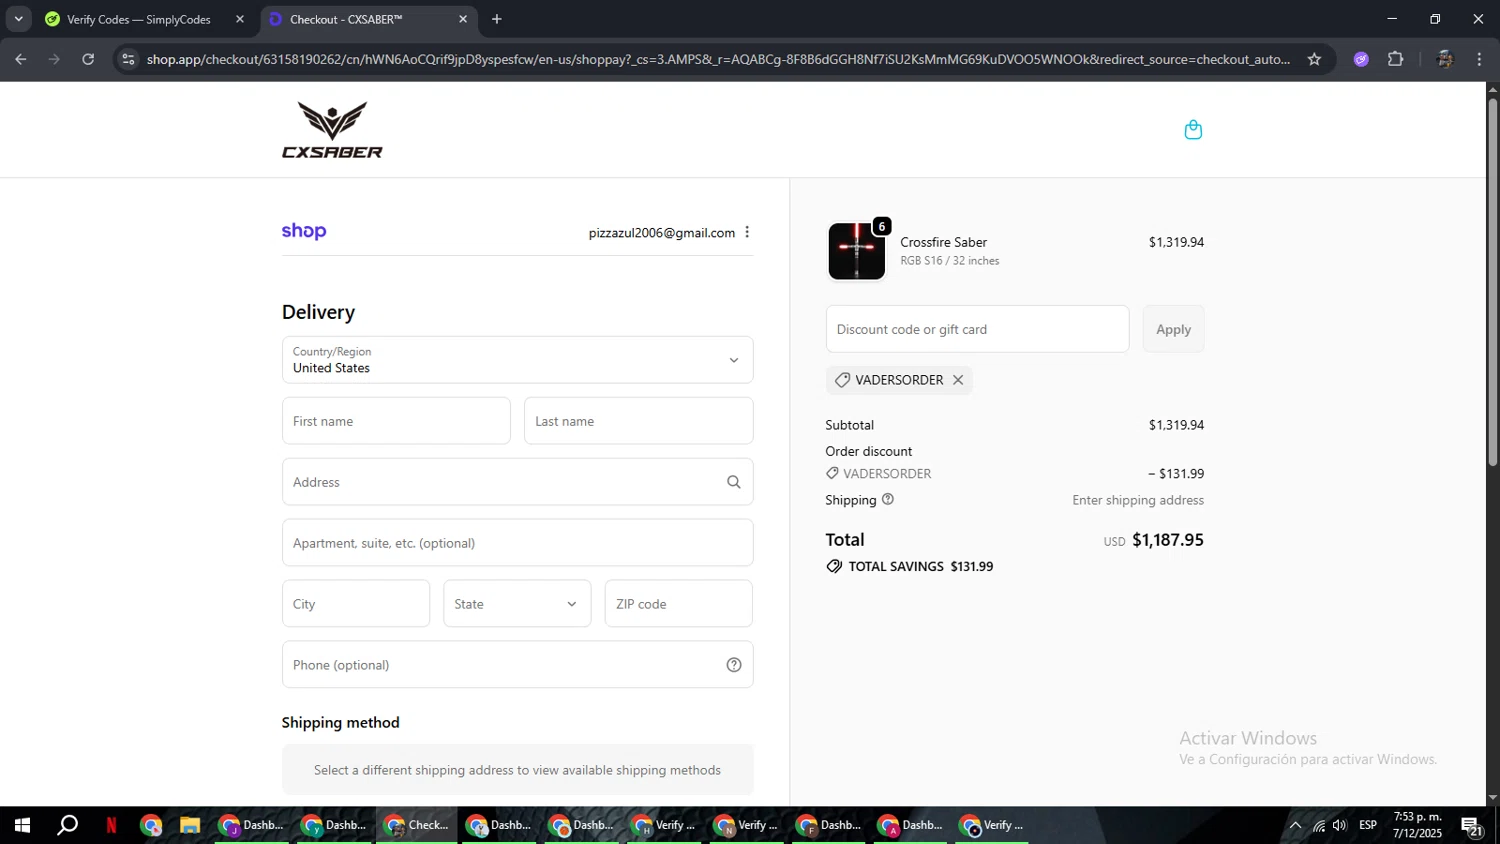Open File Explorer from the taskbar
Screen dimensions: 1500x844
coord(190,825)
